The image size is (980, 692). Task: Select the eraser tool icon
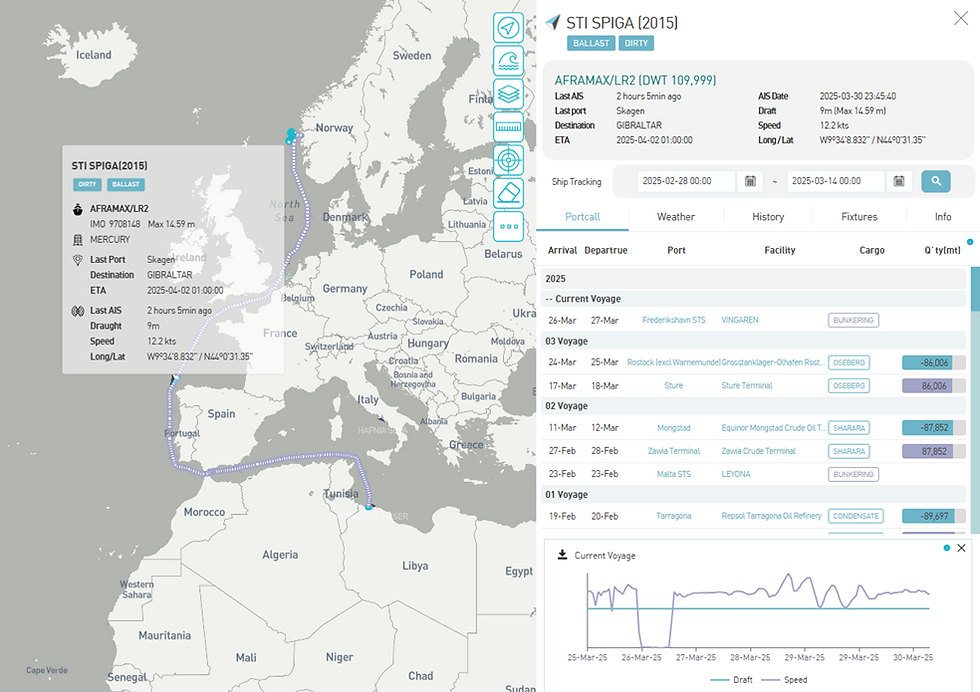508,193
